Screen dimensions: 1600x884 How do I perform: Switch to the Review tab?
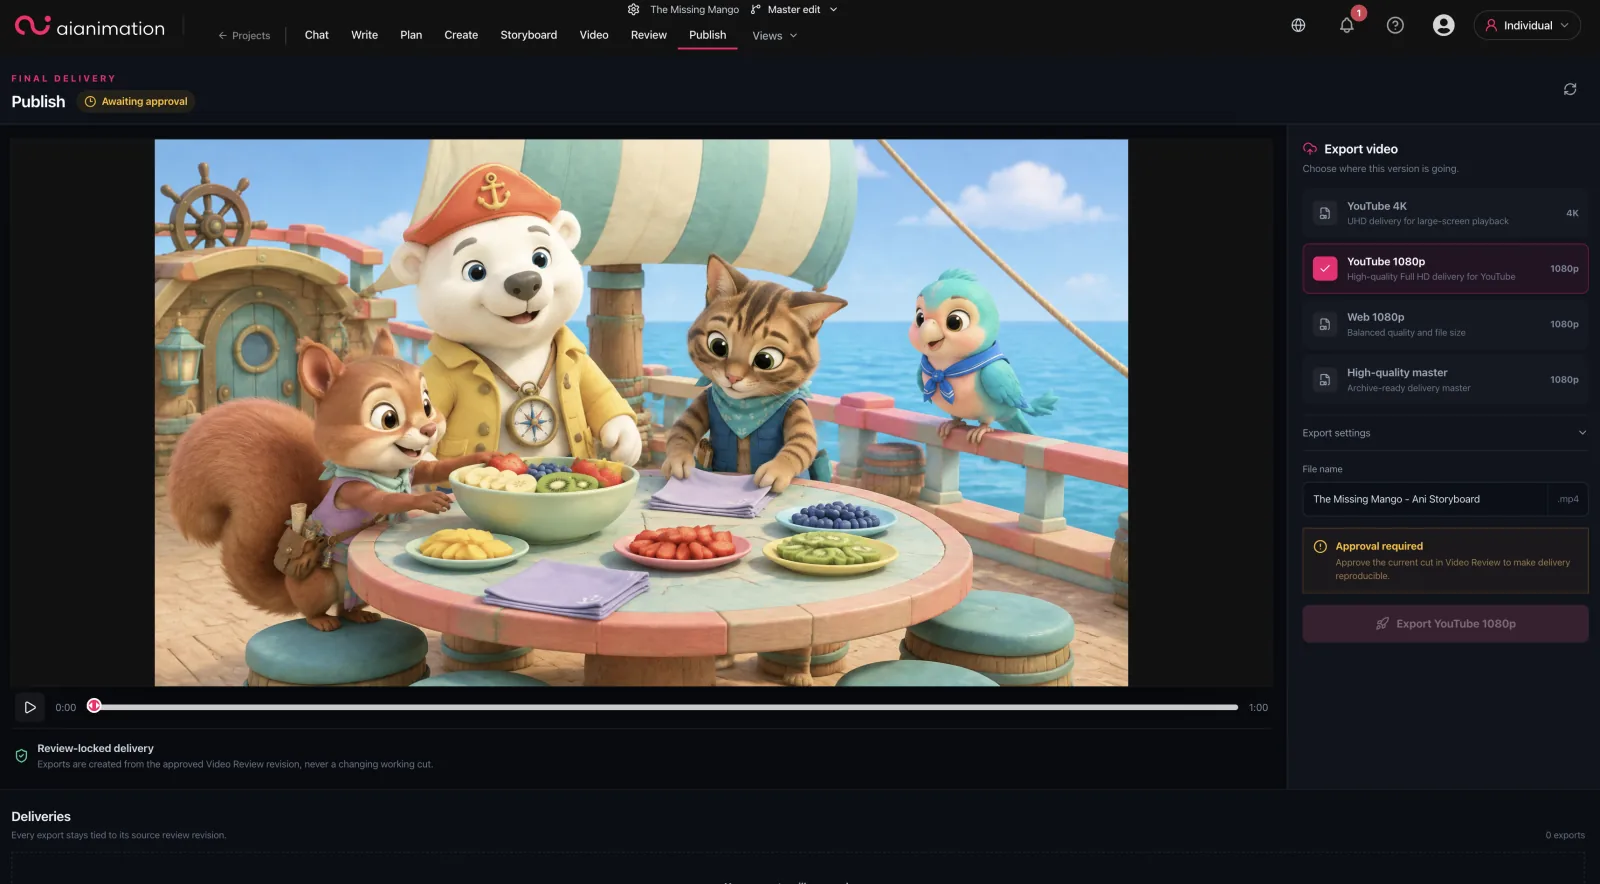coord(649,35)
